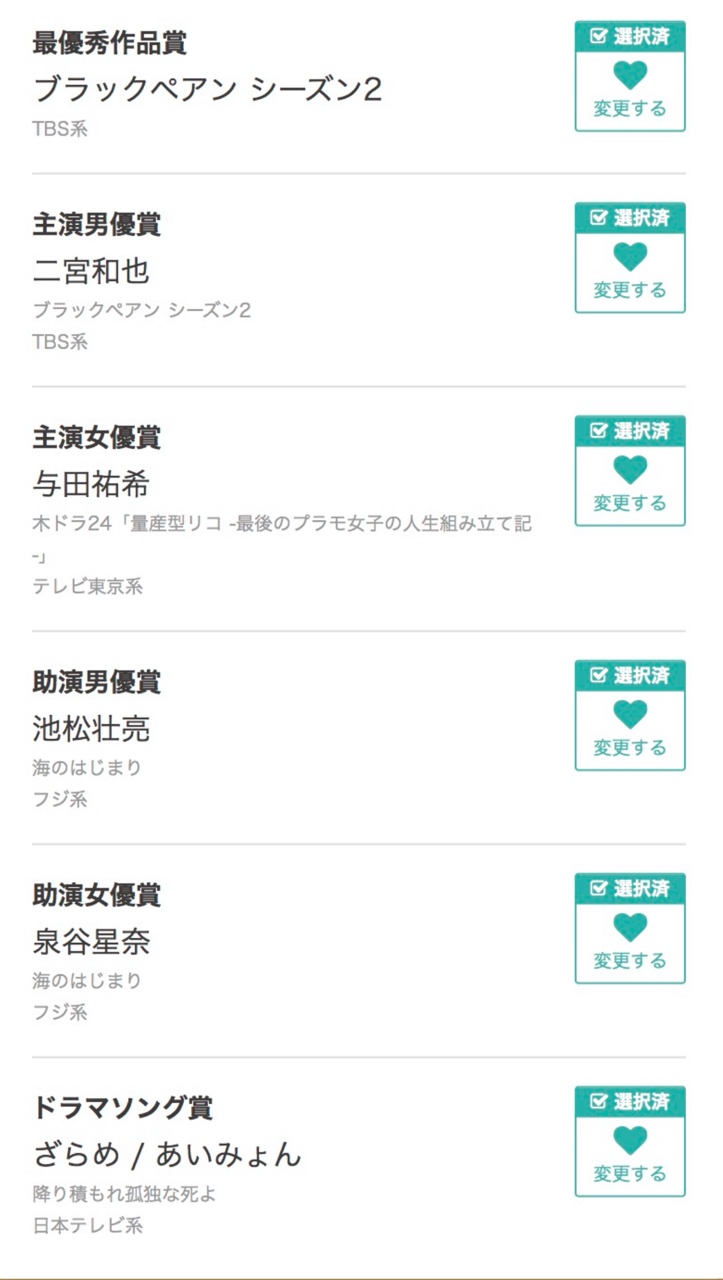Select the ブラックペアン シーズン2 best drama title
723x1280 pixels.
[x=208, y=89]
